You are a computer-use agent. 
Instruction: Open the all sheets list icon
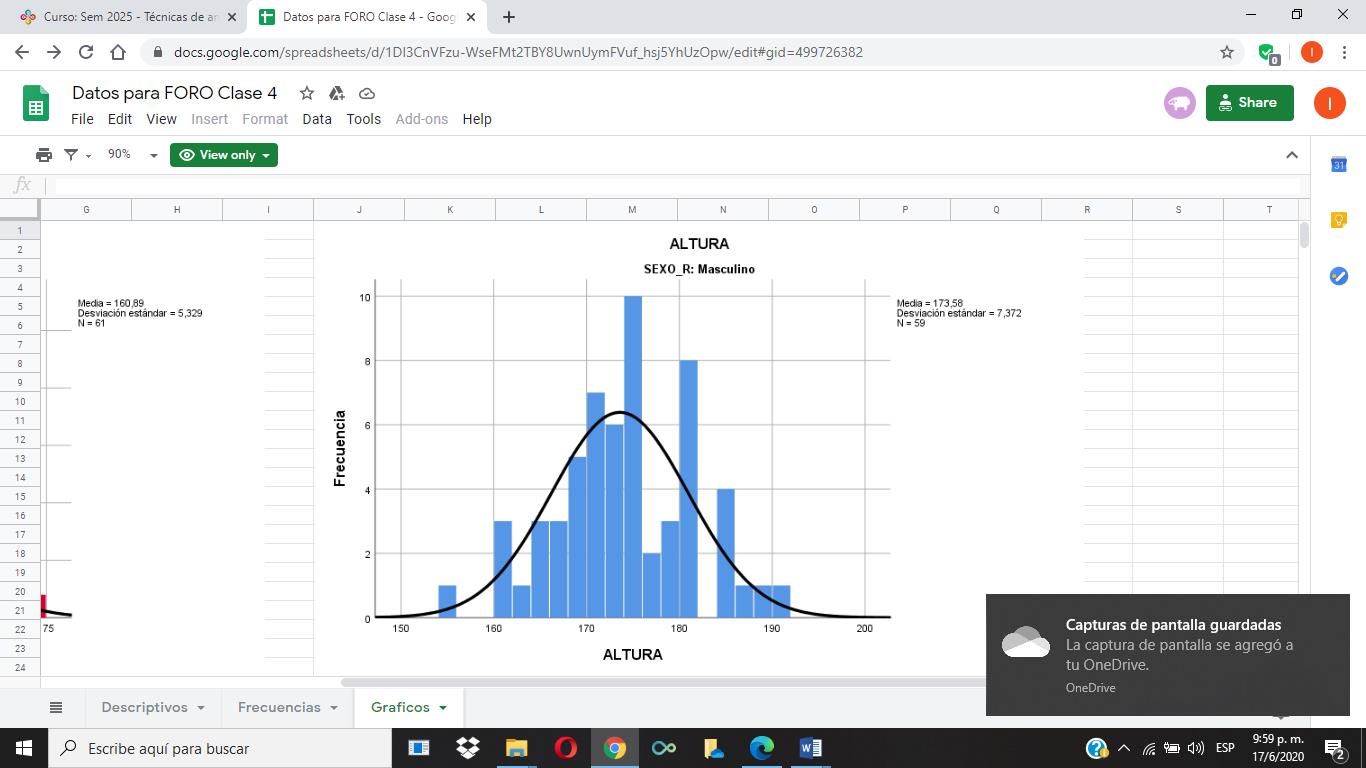56,707
